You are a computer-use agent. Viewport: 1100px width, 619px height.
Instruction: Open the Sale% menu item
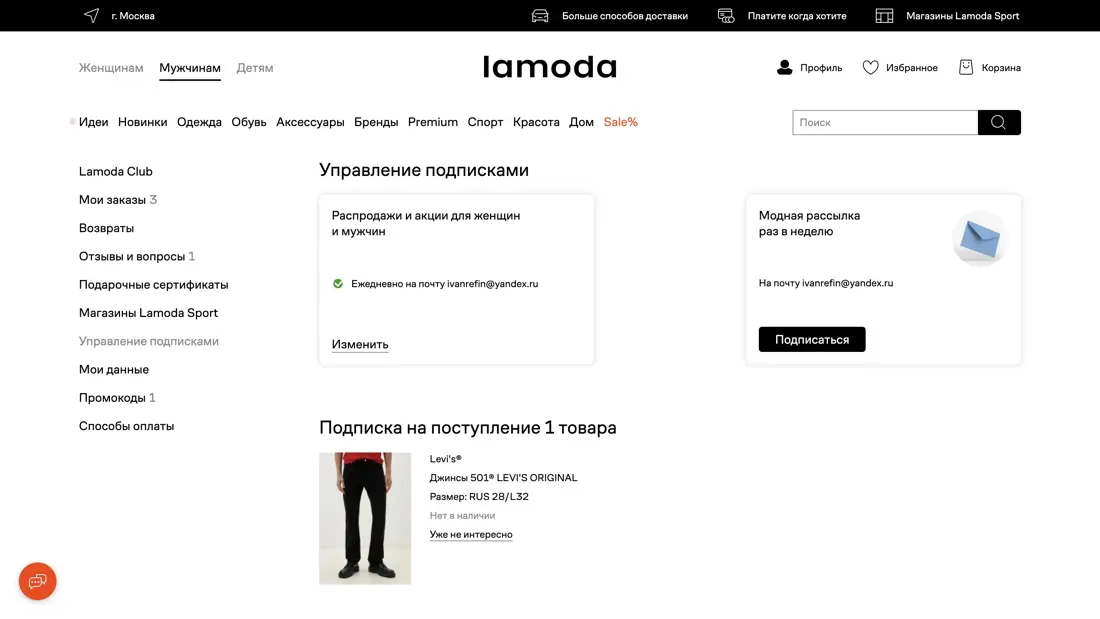(x=620, y=122)
